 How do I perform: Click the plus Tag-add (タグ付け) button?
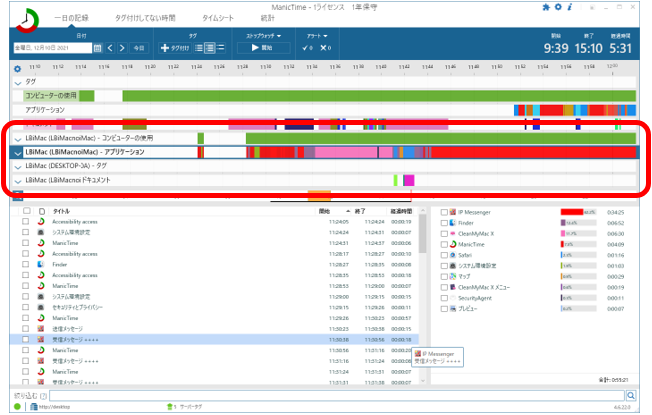coord(175,48)
